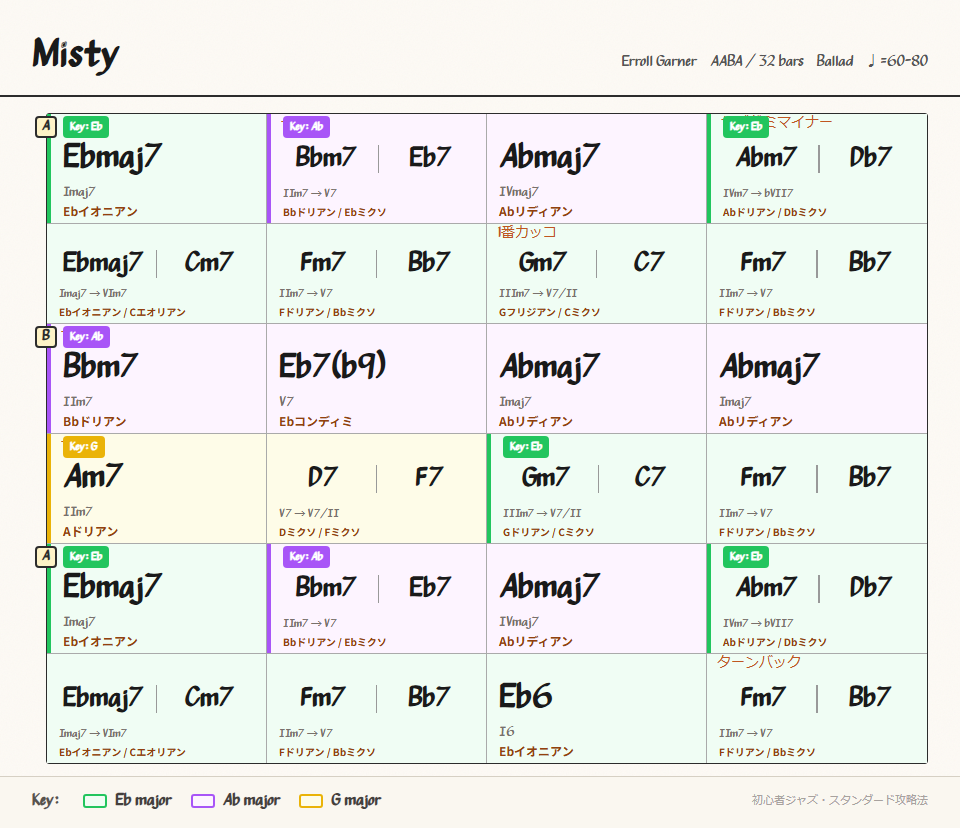The width and height of the screenshot is (960, 828).
Task: Click the F7 chord next to D7
Action: click(429, 477)
